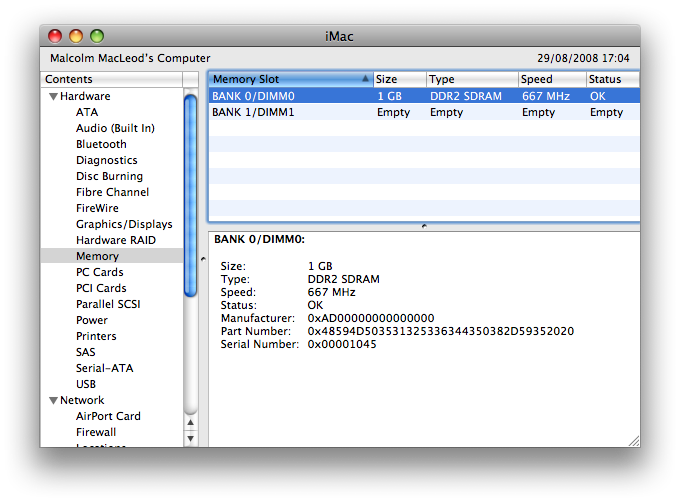
Task: Click the Hardware category label
Action: [85, 96]
